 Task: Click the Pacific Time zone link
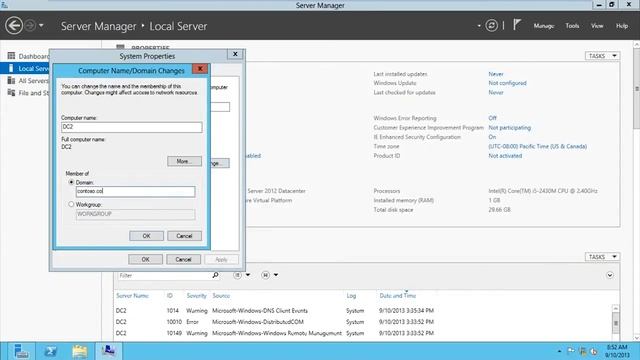click(538, 146)
